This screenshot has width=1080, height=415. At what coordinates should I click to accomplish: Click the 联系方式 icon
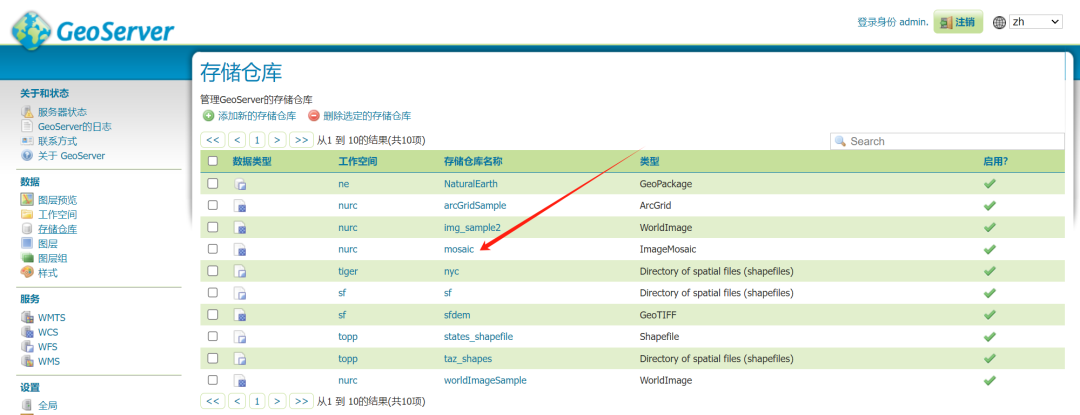click(x=27, y=141)
